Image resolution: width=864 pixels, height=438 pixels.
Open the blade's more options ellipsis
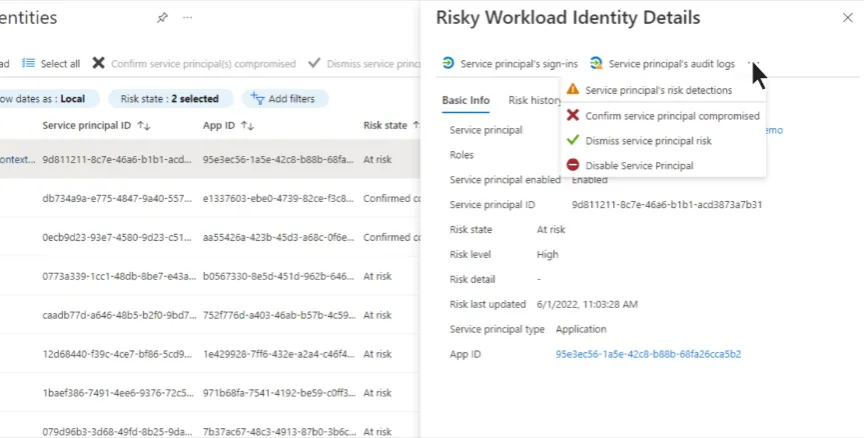(187, 18)
